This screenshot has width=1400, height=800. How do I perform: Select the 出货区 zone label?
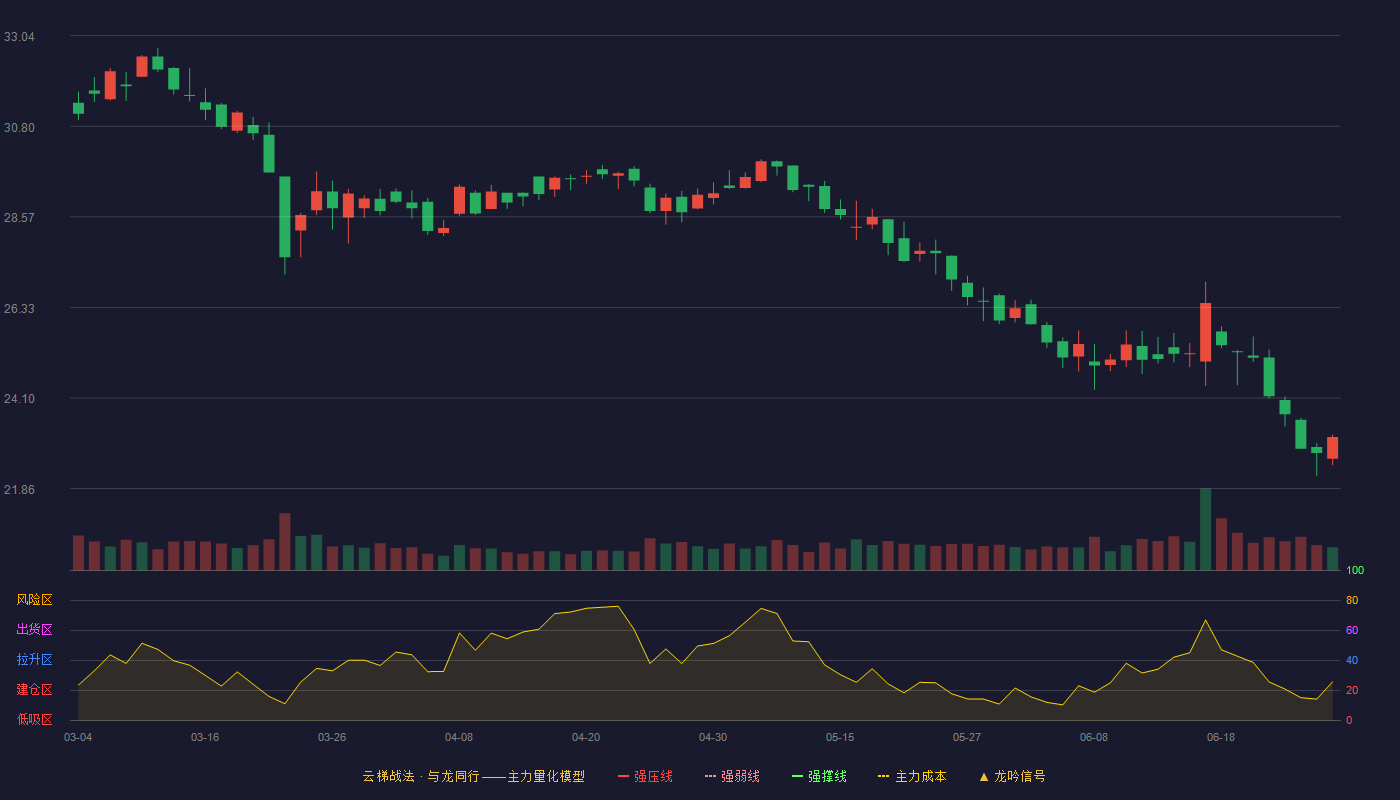coord(35,630)
